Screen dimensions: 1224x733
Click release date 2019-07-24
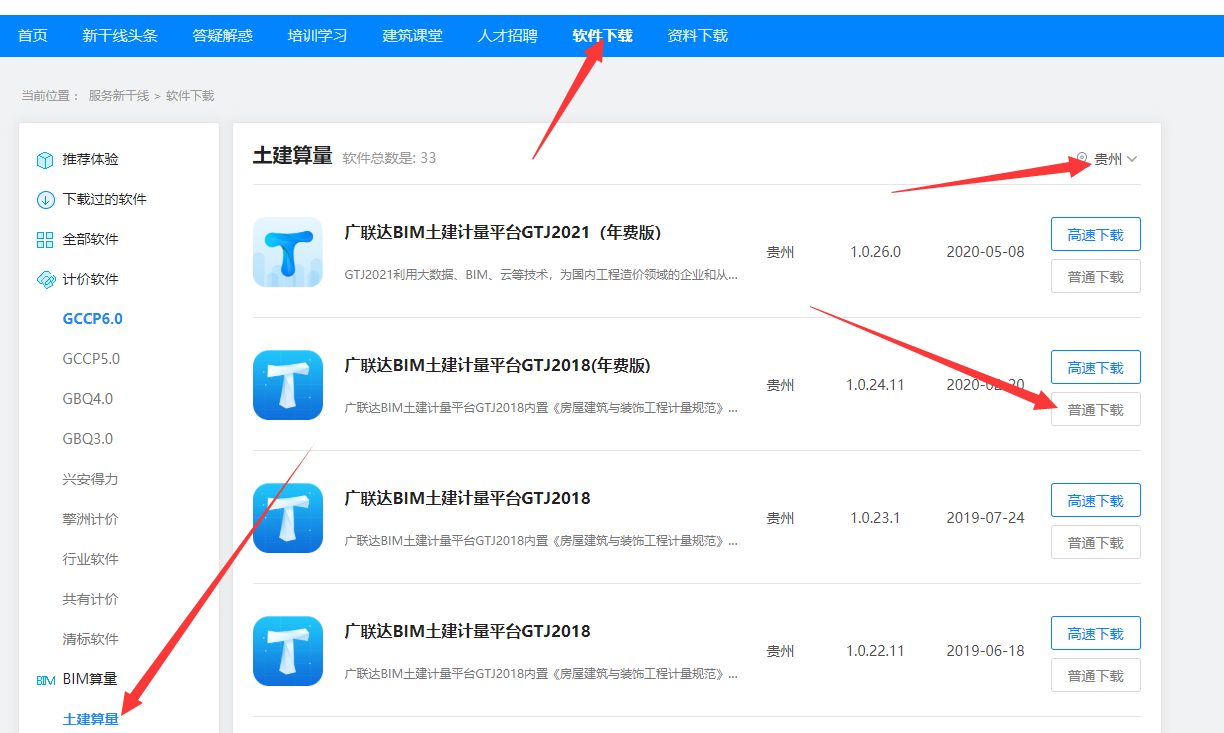[x=985, y=518]
